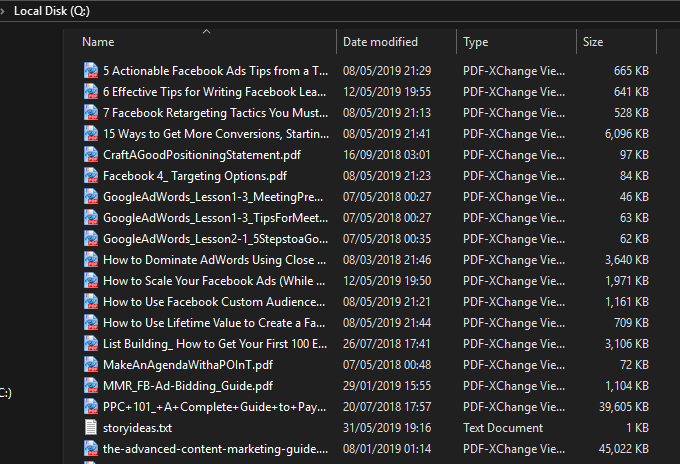Click Local Disk (Q:) in the address bar
This screenshot has height=464, width=680.
pos(53,10)
